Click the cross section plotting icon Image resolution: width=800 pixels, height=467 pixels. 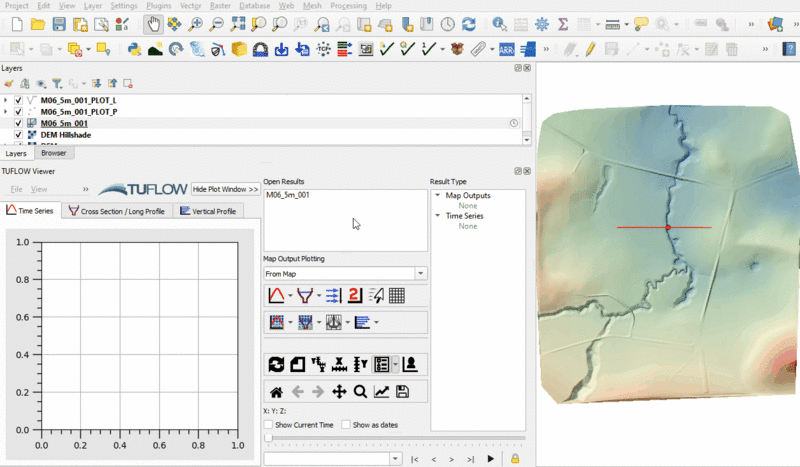pos(304,295)
